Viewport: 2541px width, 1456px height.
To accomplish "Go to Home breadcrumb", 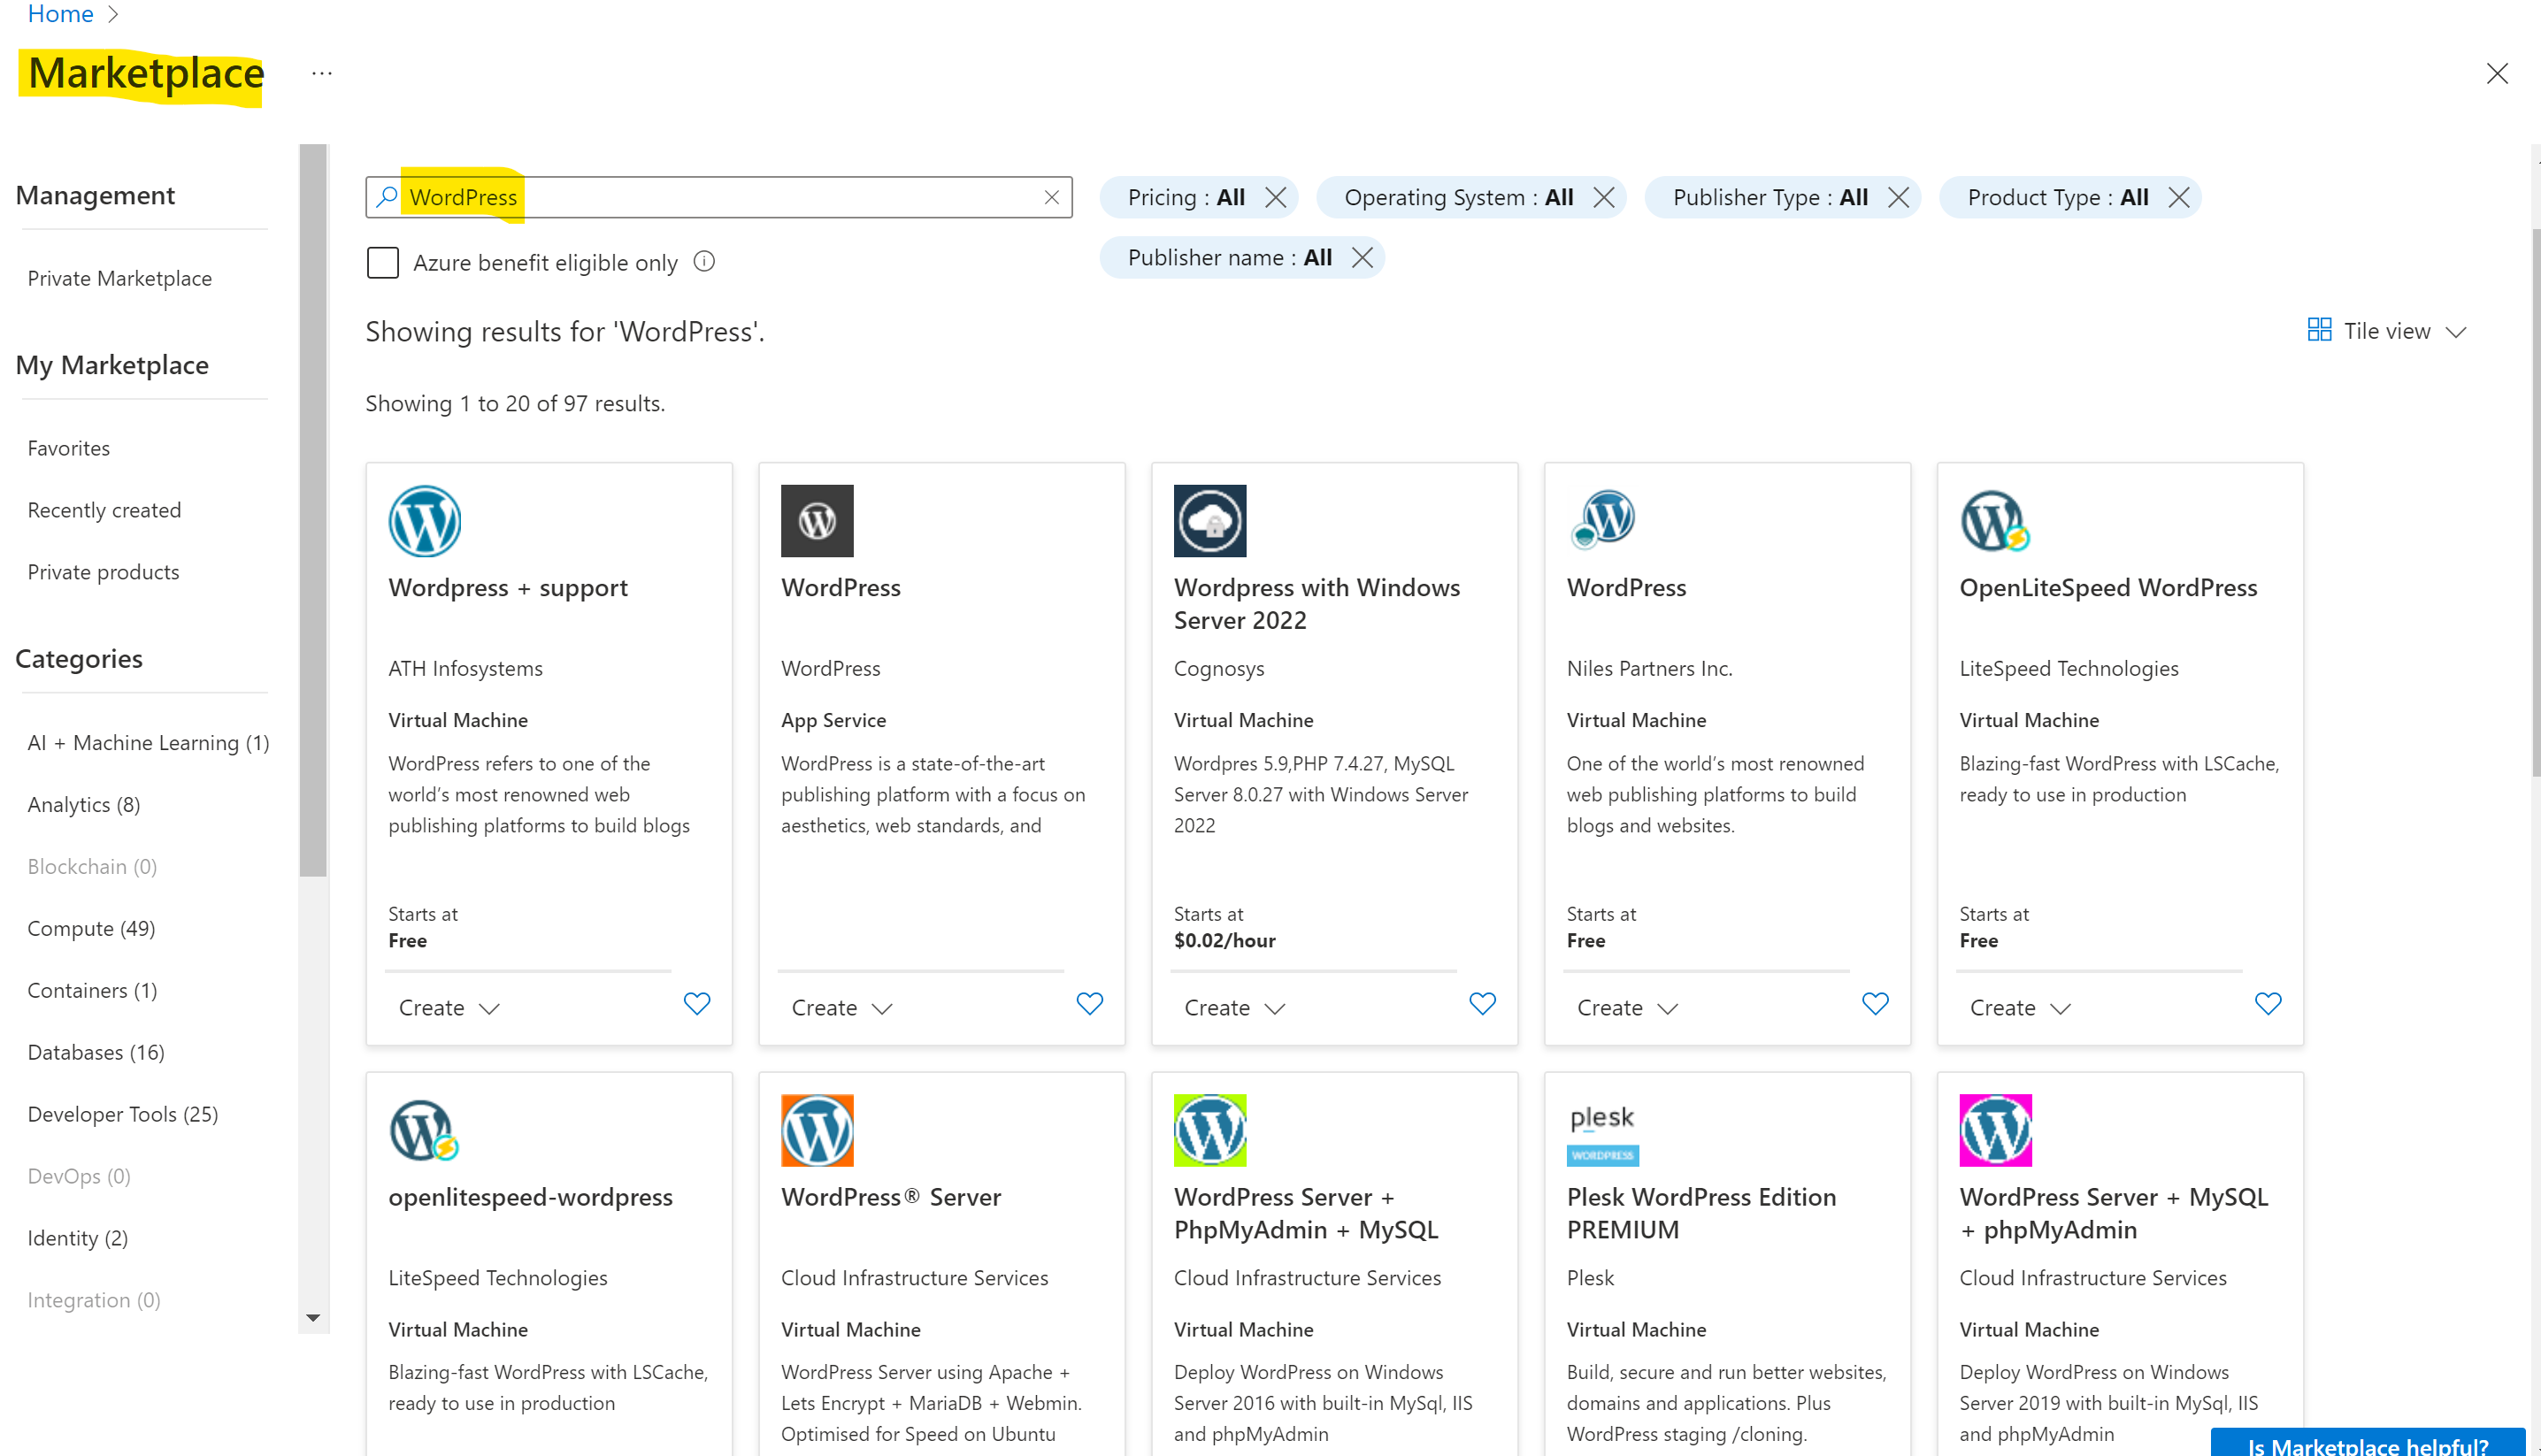I will 60,13.
